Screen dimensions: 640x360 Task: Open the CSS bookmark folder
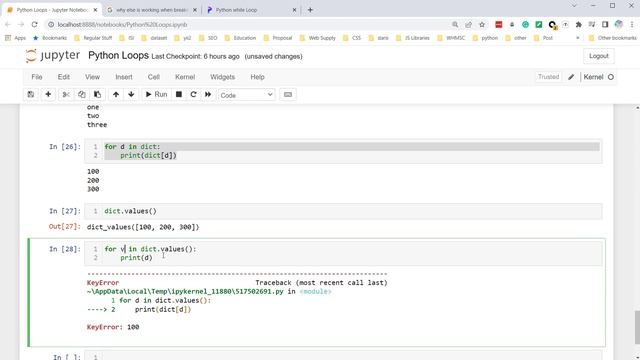352,38
